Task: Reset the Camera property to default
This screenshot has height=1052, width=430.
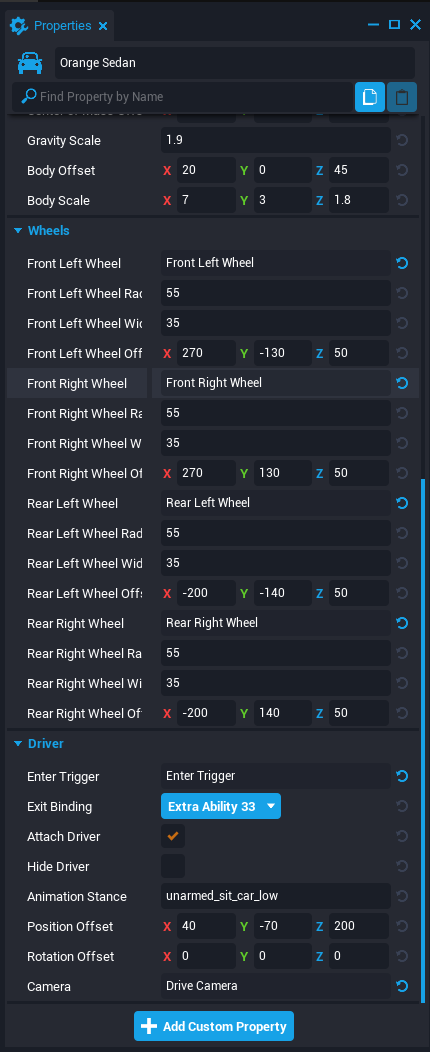Action: [402, 986]
